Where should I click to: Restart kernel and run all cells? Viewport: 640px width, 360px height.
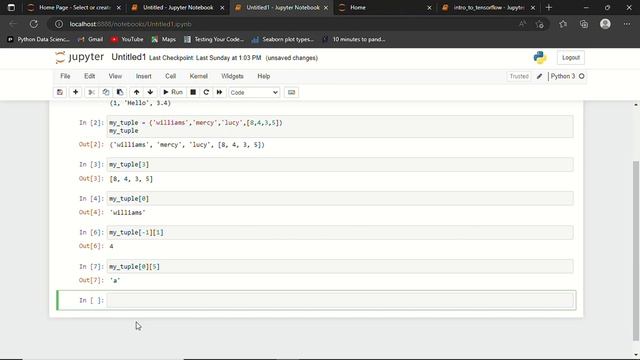coord(220,92)
